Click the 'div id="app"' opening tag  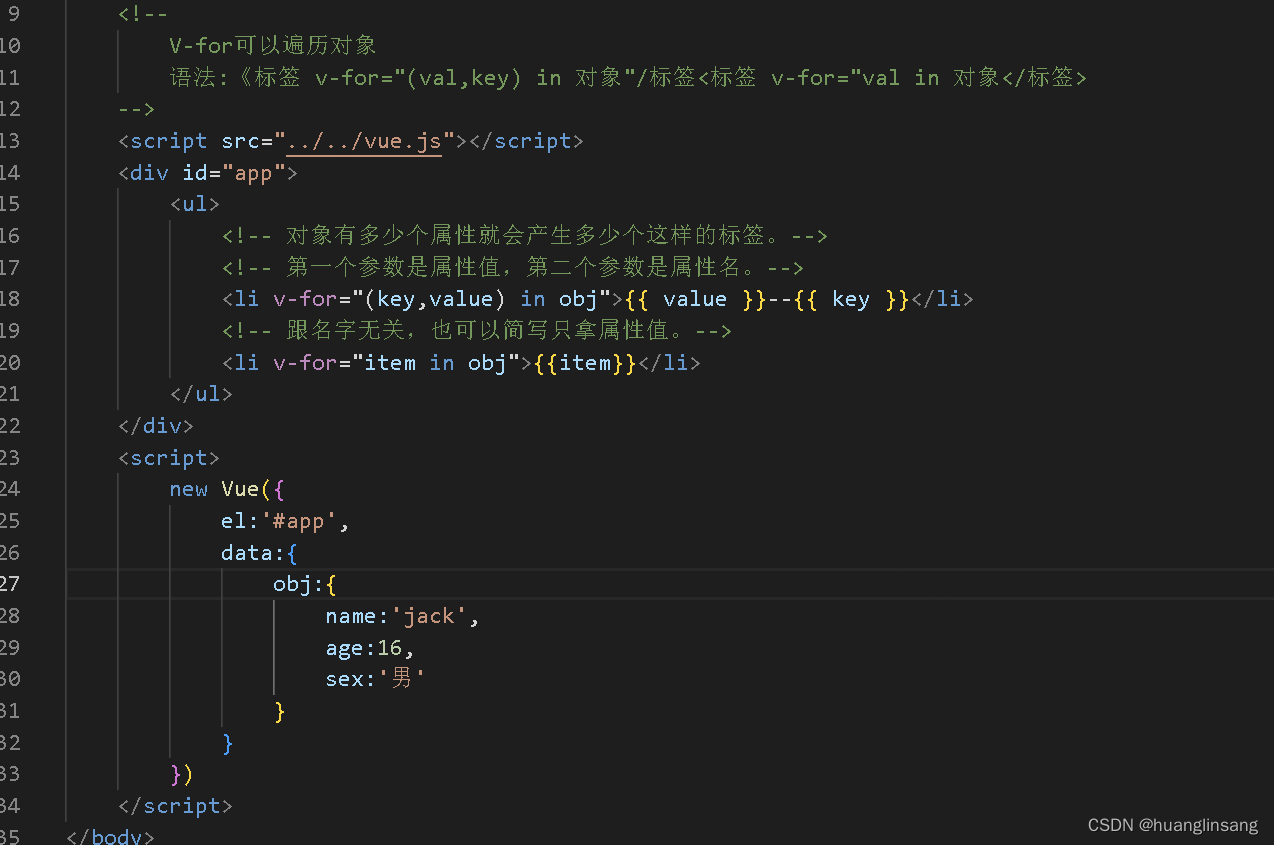pyautogui.click(x=208, y=173)
